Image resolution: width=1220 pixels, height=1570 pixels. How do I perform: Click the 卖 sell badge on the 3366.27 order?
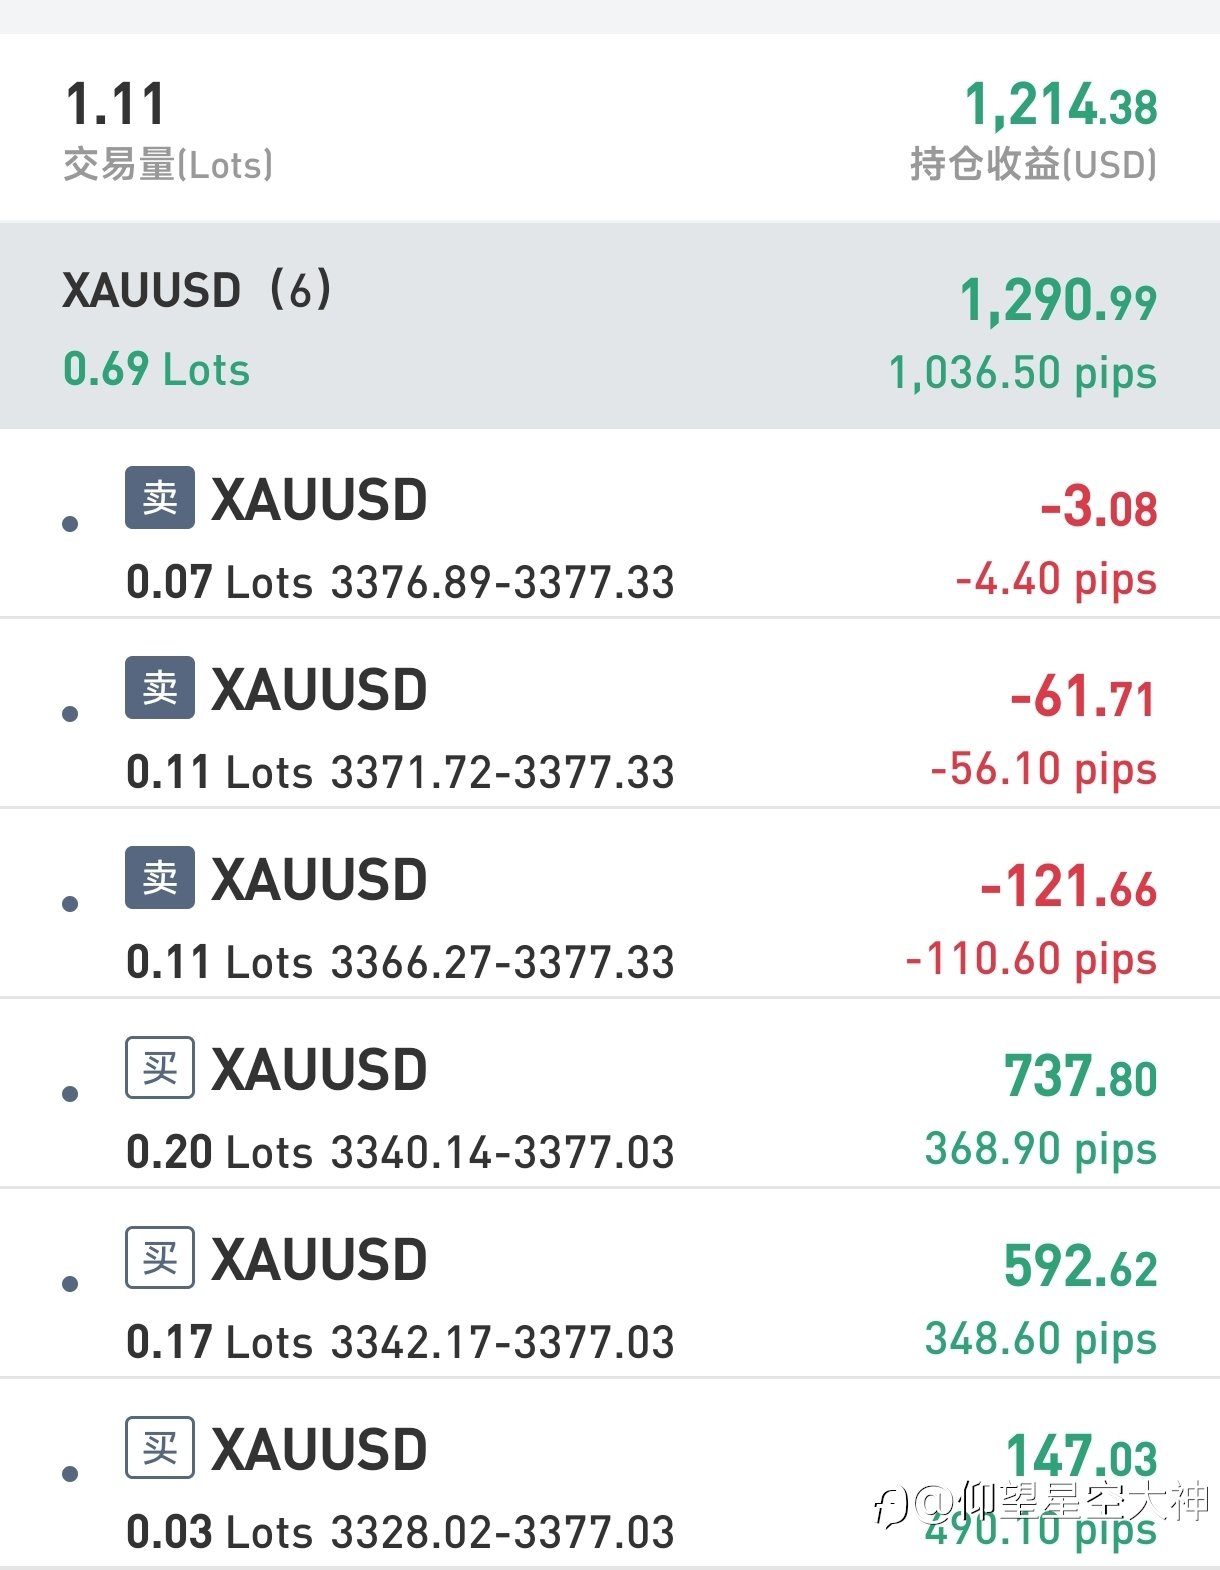click(x=160, y=877)
